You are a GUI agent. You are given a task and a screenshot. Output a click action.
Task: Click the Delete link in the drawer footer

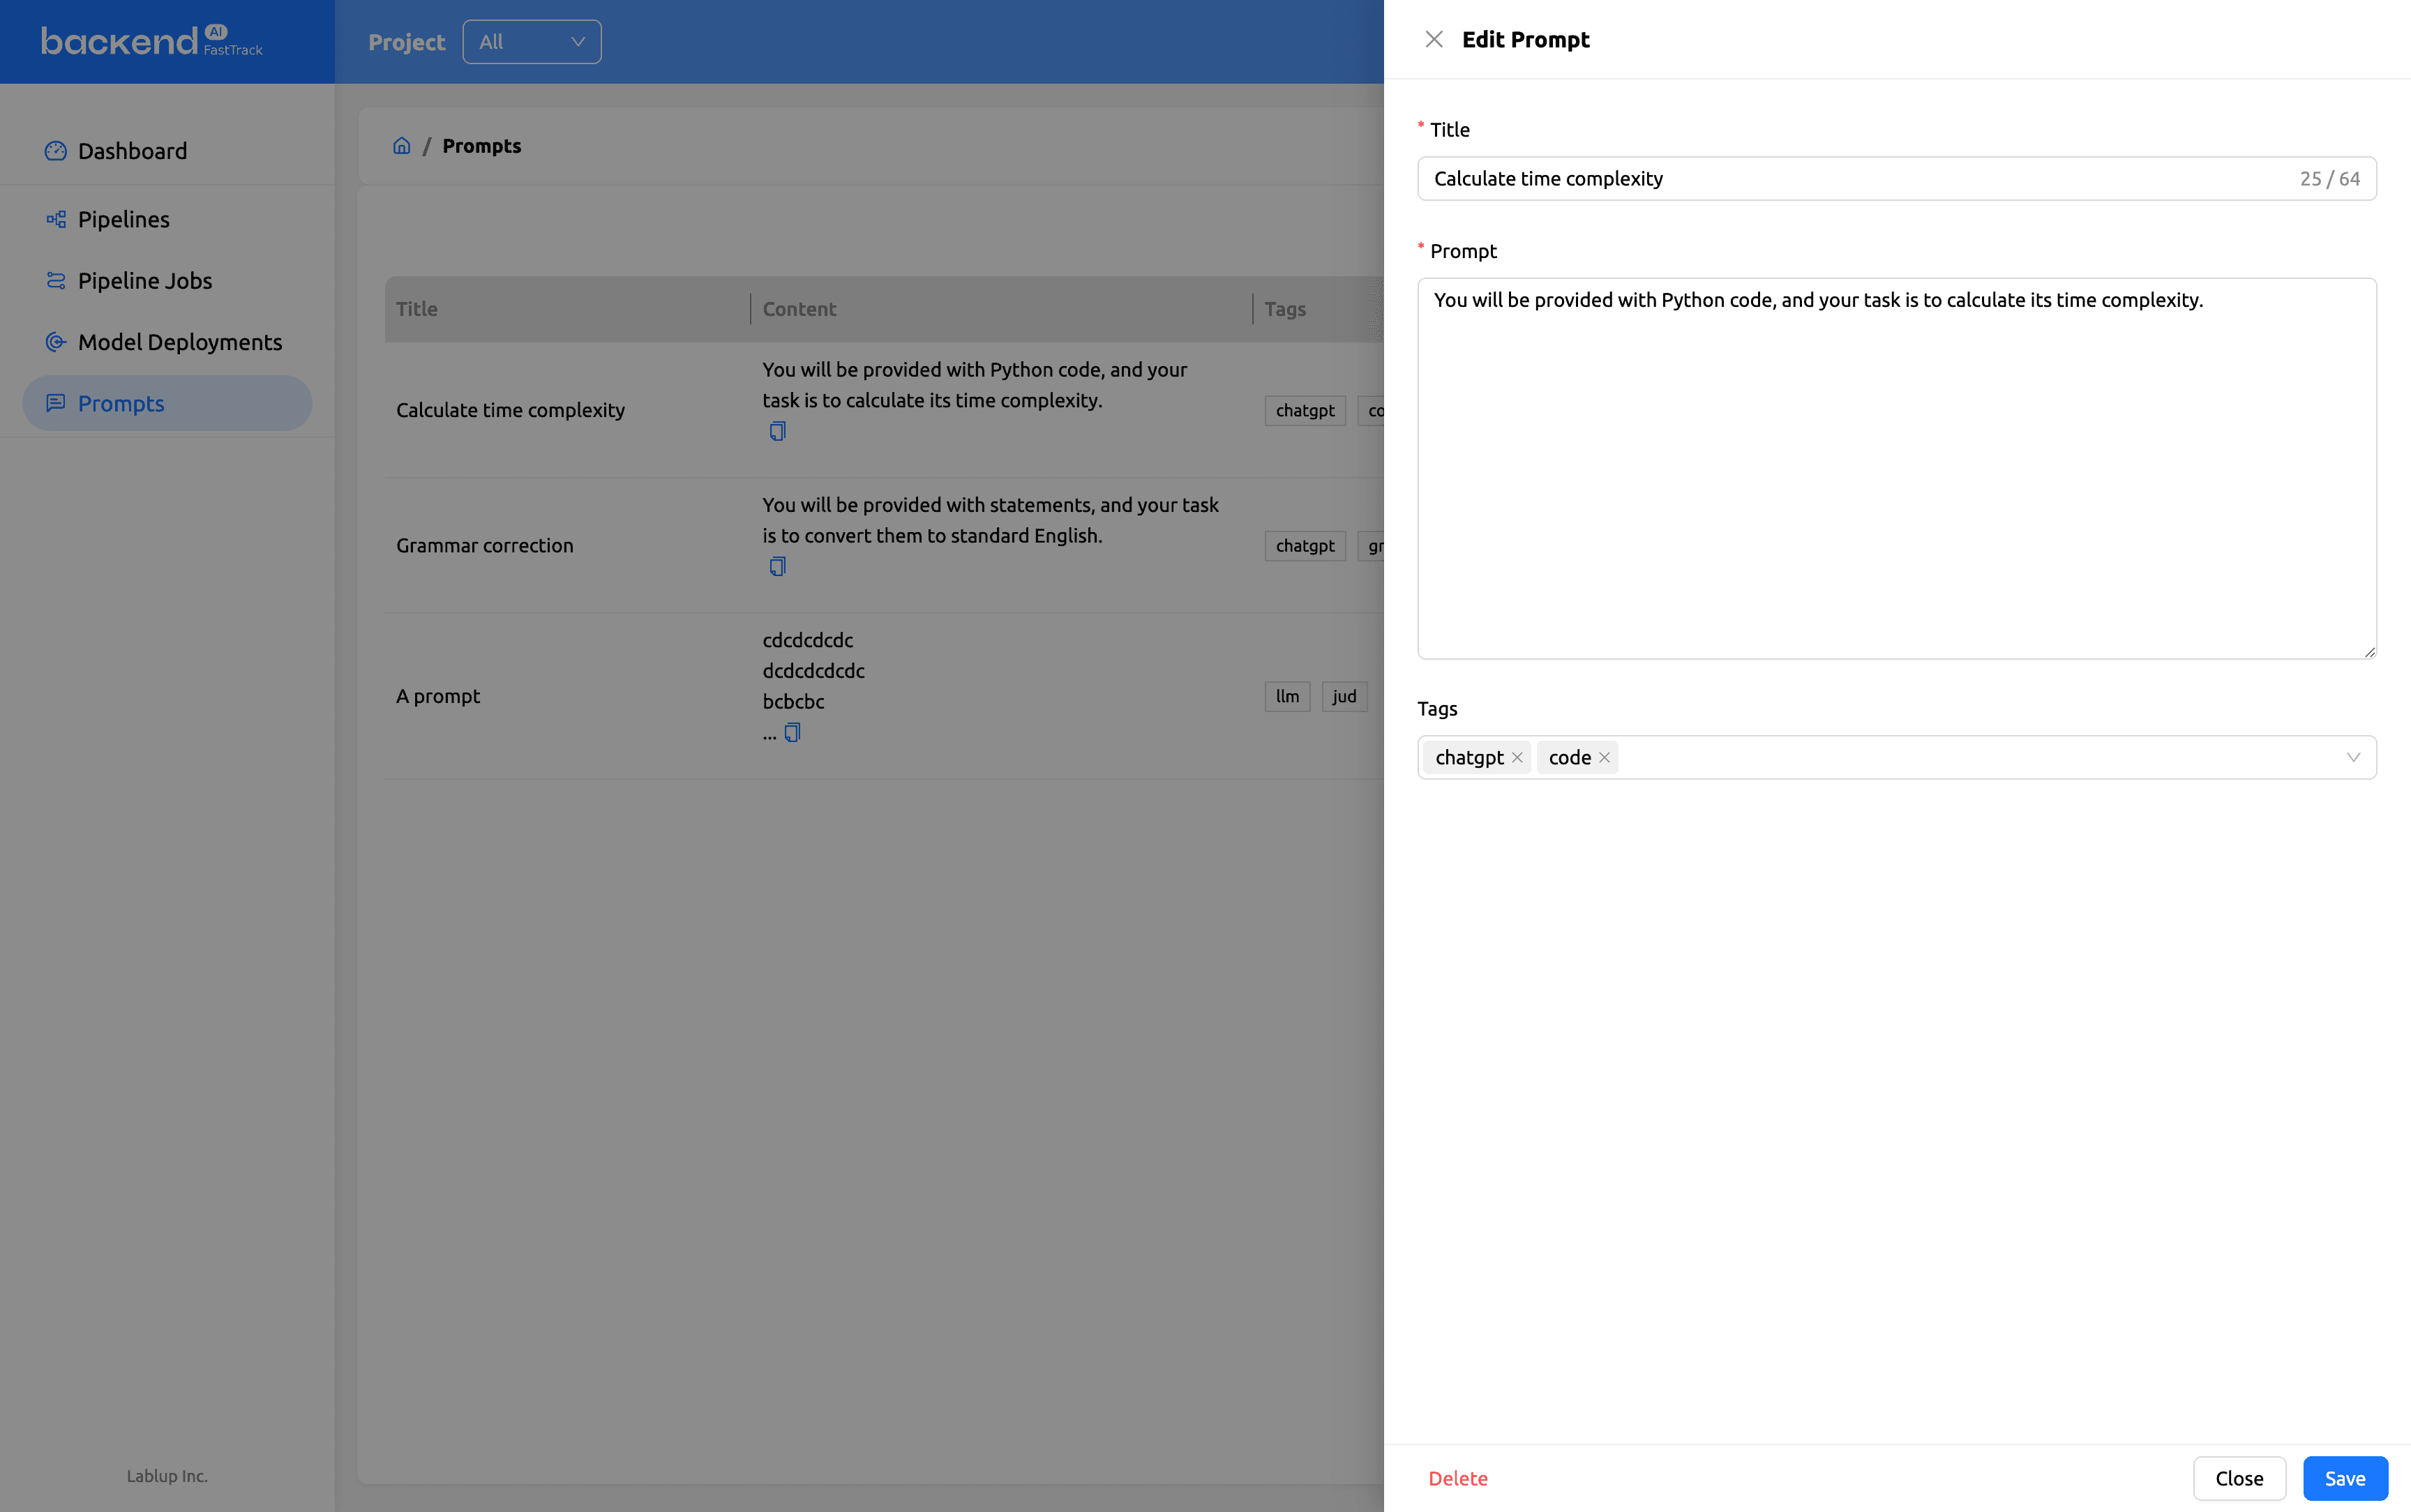pos(1457,1478)
